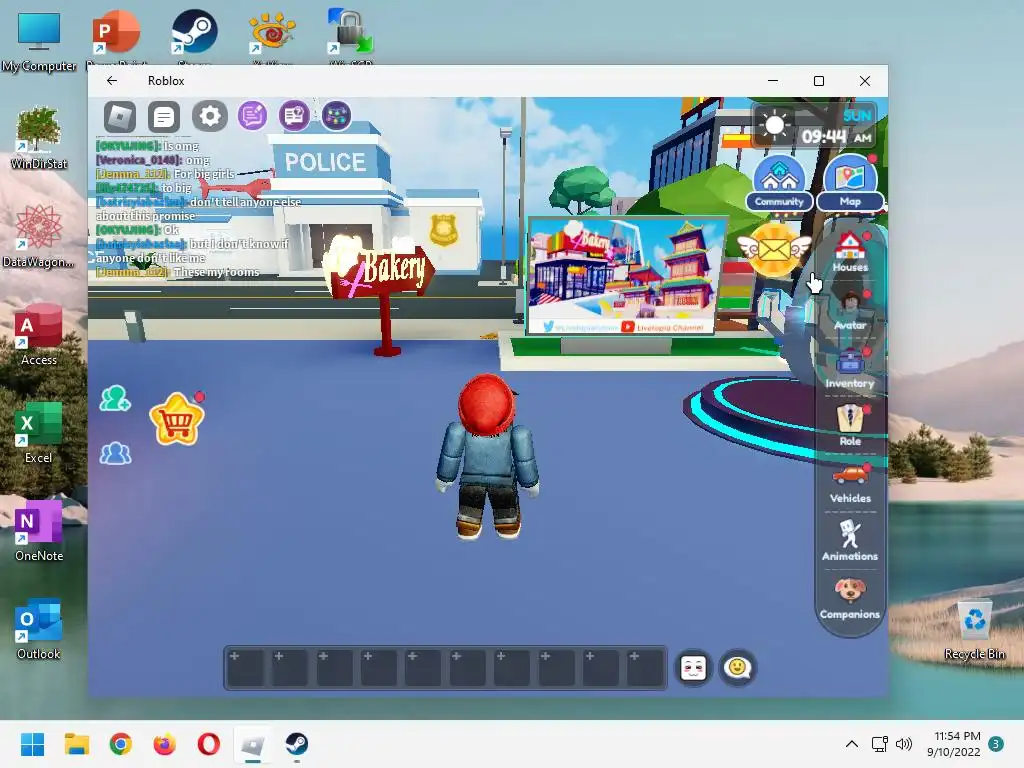1024x768 pixels.
Task: Open the Vehicles menu
Action: [x=850, y=485]
